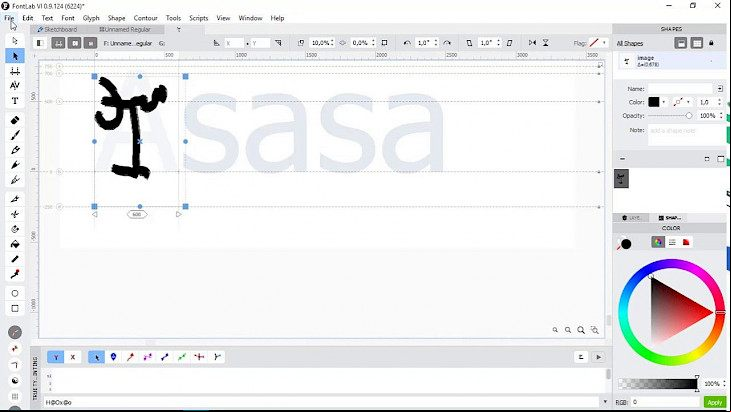Screen dimensions: 731x412
Task: Open the Window menu
Action: pos(250,18)
